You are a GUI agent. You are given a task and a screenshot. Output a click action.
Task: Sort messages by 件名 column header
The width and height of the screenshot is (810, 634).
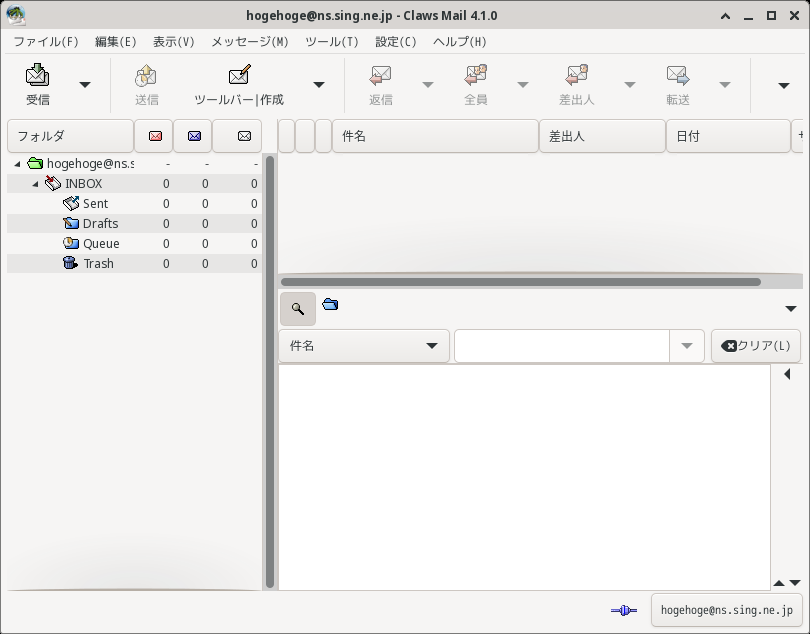coord(435,136)
